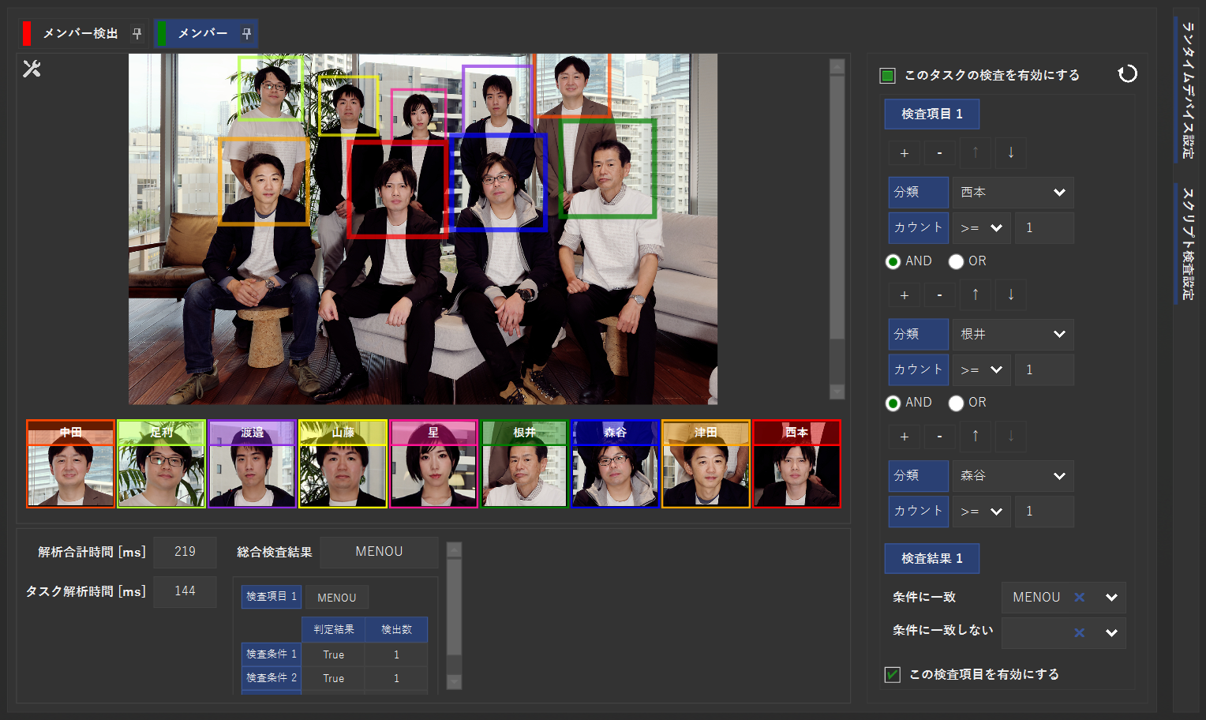
Task: Expand the 条件に一致しない dropdown arrow
Action: [1111, 633]
